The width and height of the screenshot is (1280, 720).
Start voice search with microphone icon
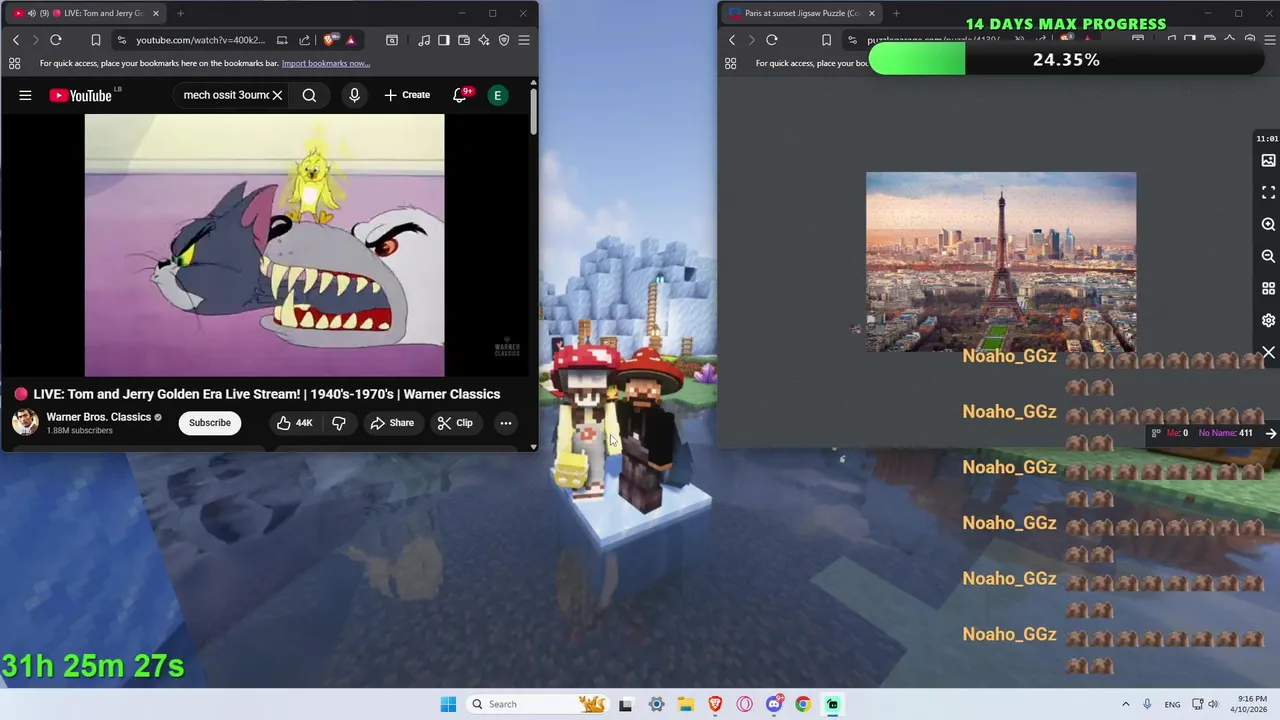pos(354,95)
